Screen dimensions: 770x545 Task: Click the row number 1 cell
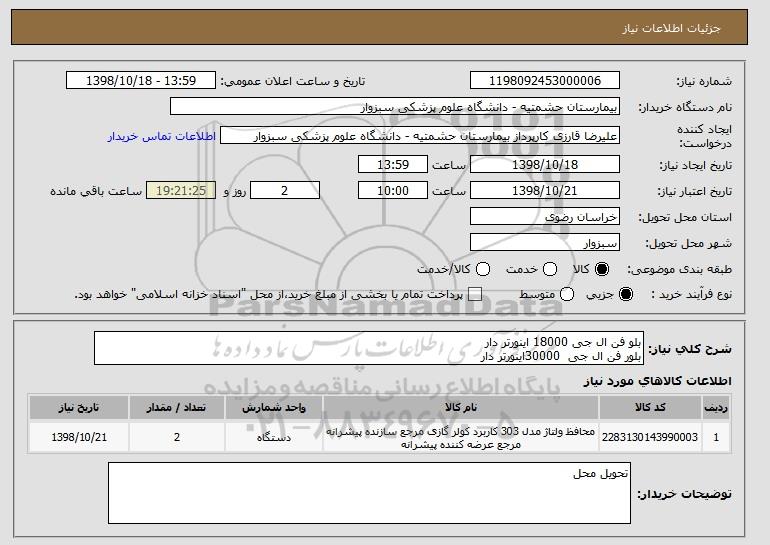tap(716, 437)
